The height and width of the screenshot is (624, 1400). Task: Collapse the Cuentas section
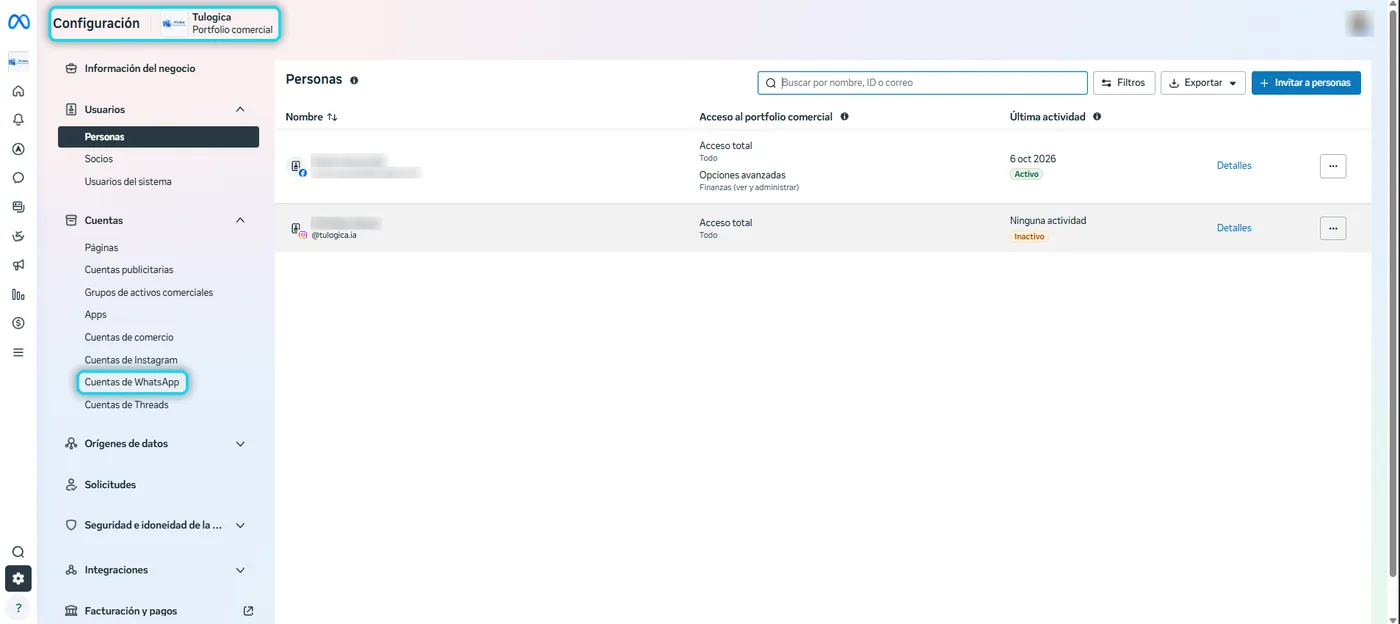(x=240, y=220)
